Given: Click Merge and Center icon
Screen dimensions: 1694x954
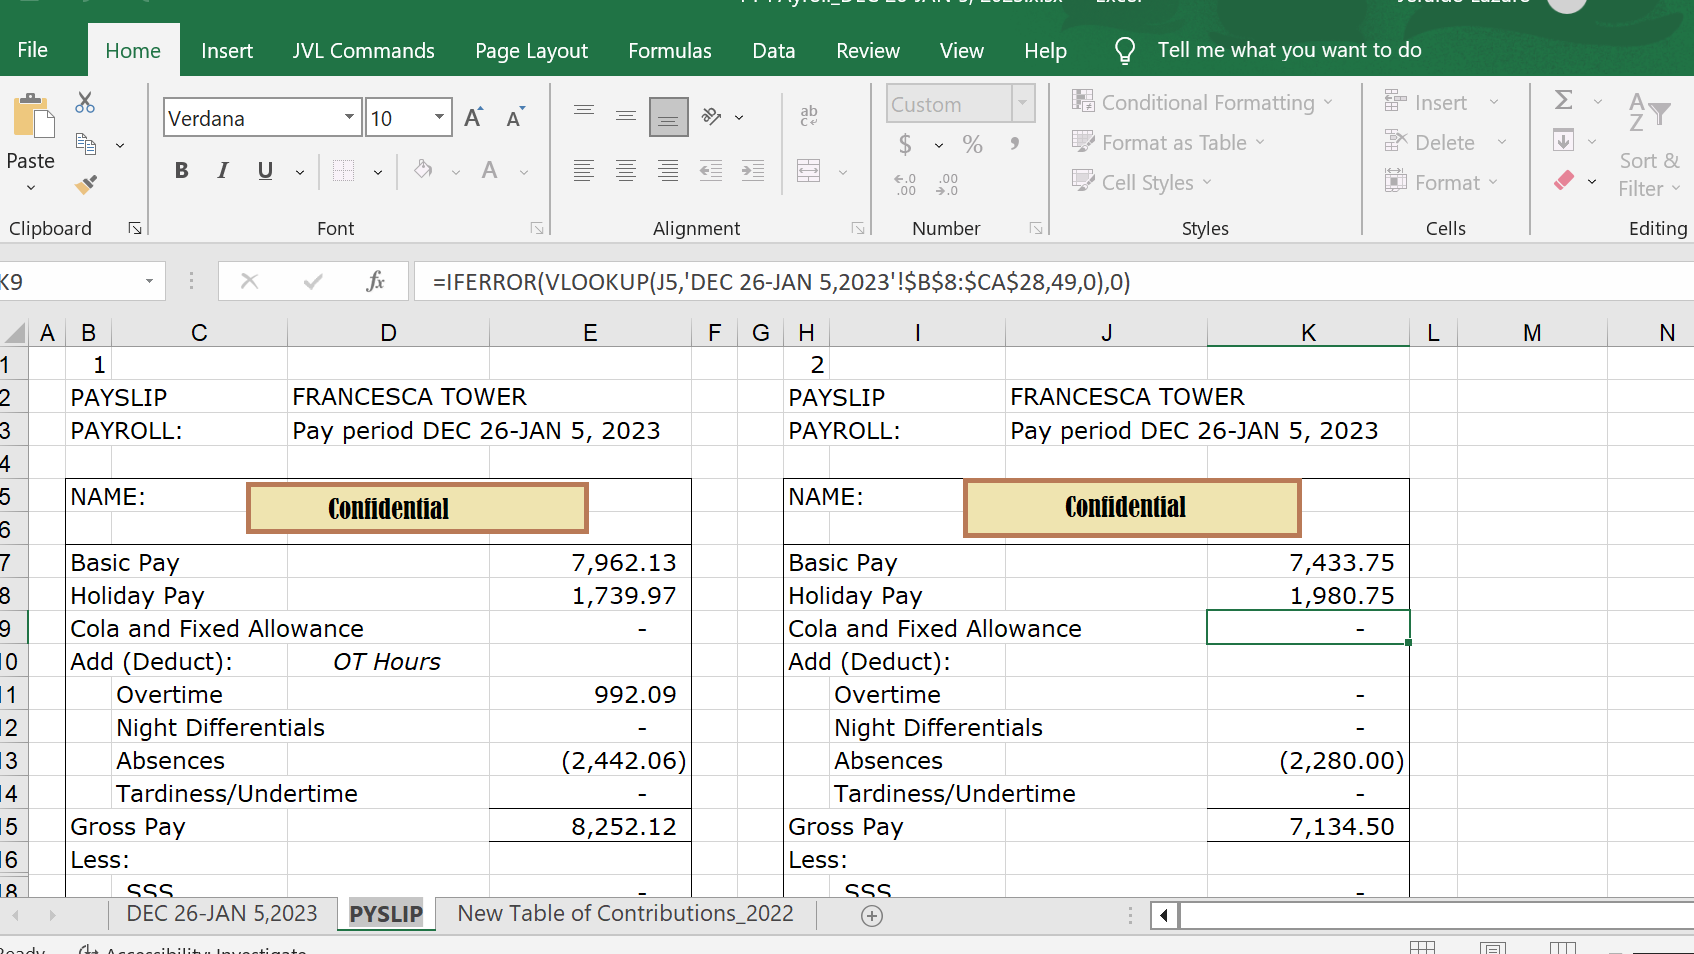Looking at the screenshot, I should (x=809, y=171).
